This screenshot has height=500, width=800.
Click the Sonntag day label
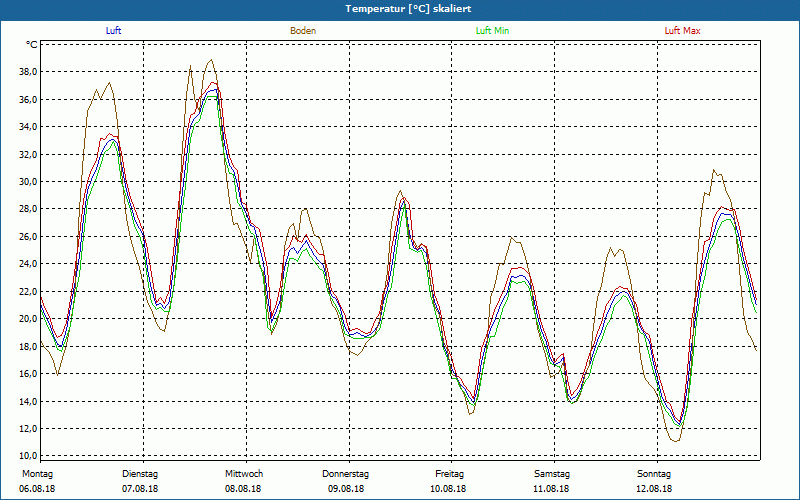(654, 474)
